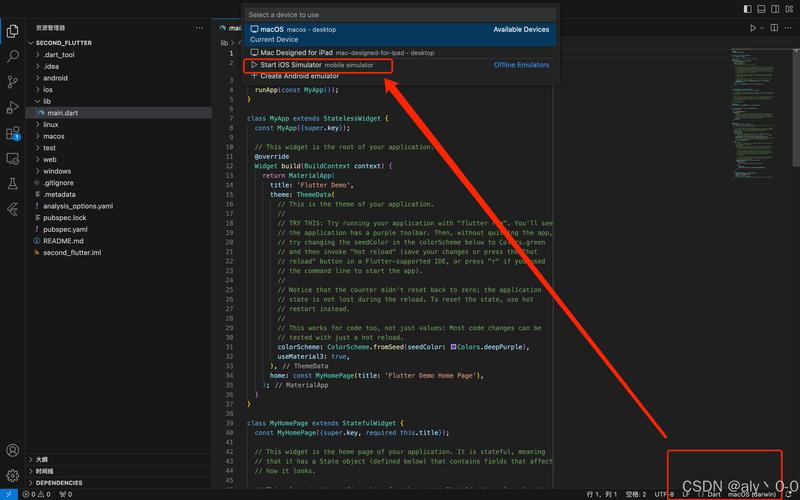
Task: Customize layout icon in title bar
Action: coord(789,9)
